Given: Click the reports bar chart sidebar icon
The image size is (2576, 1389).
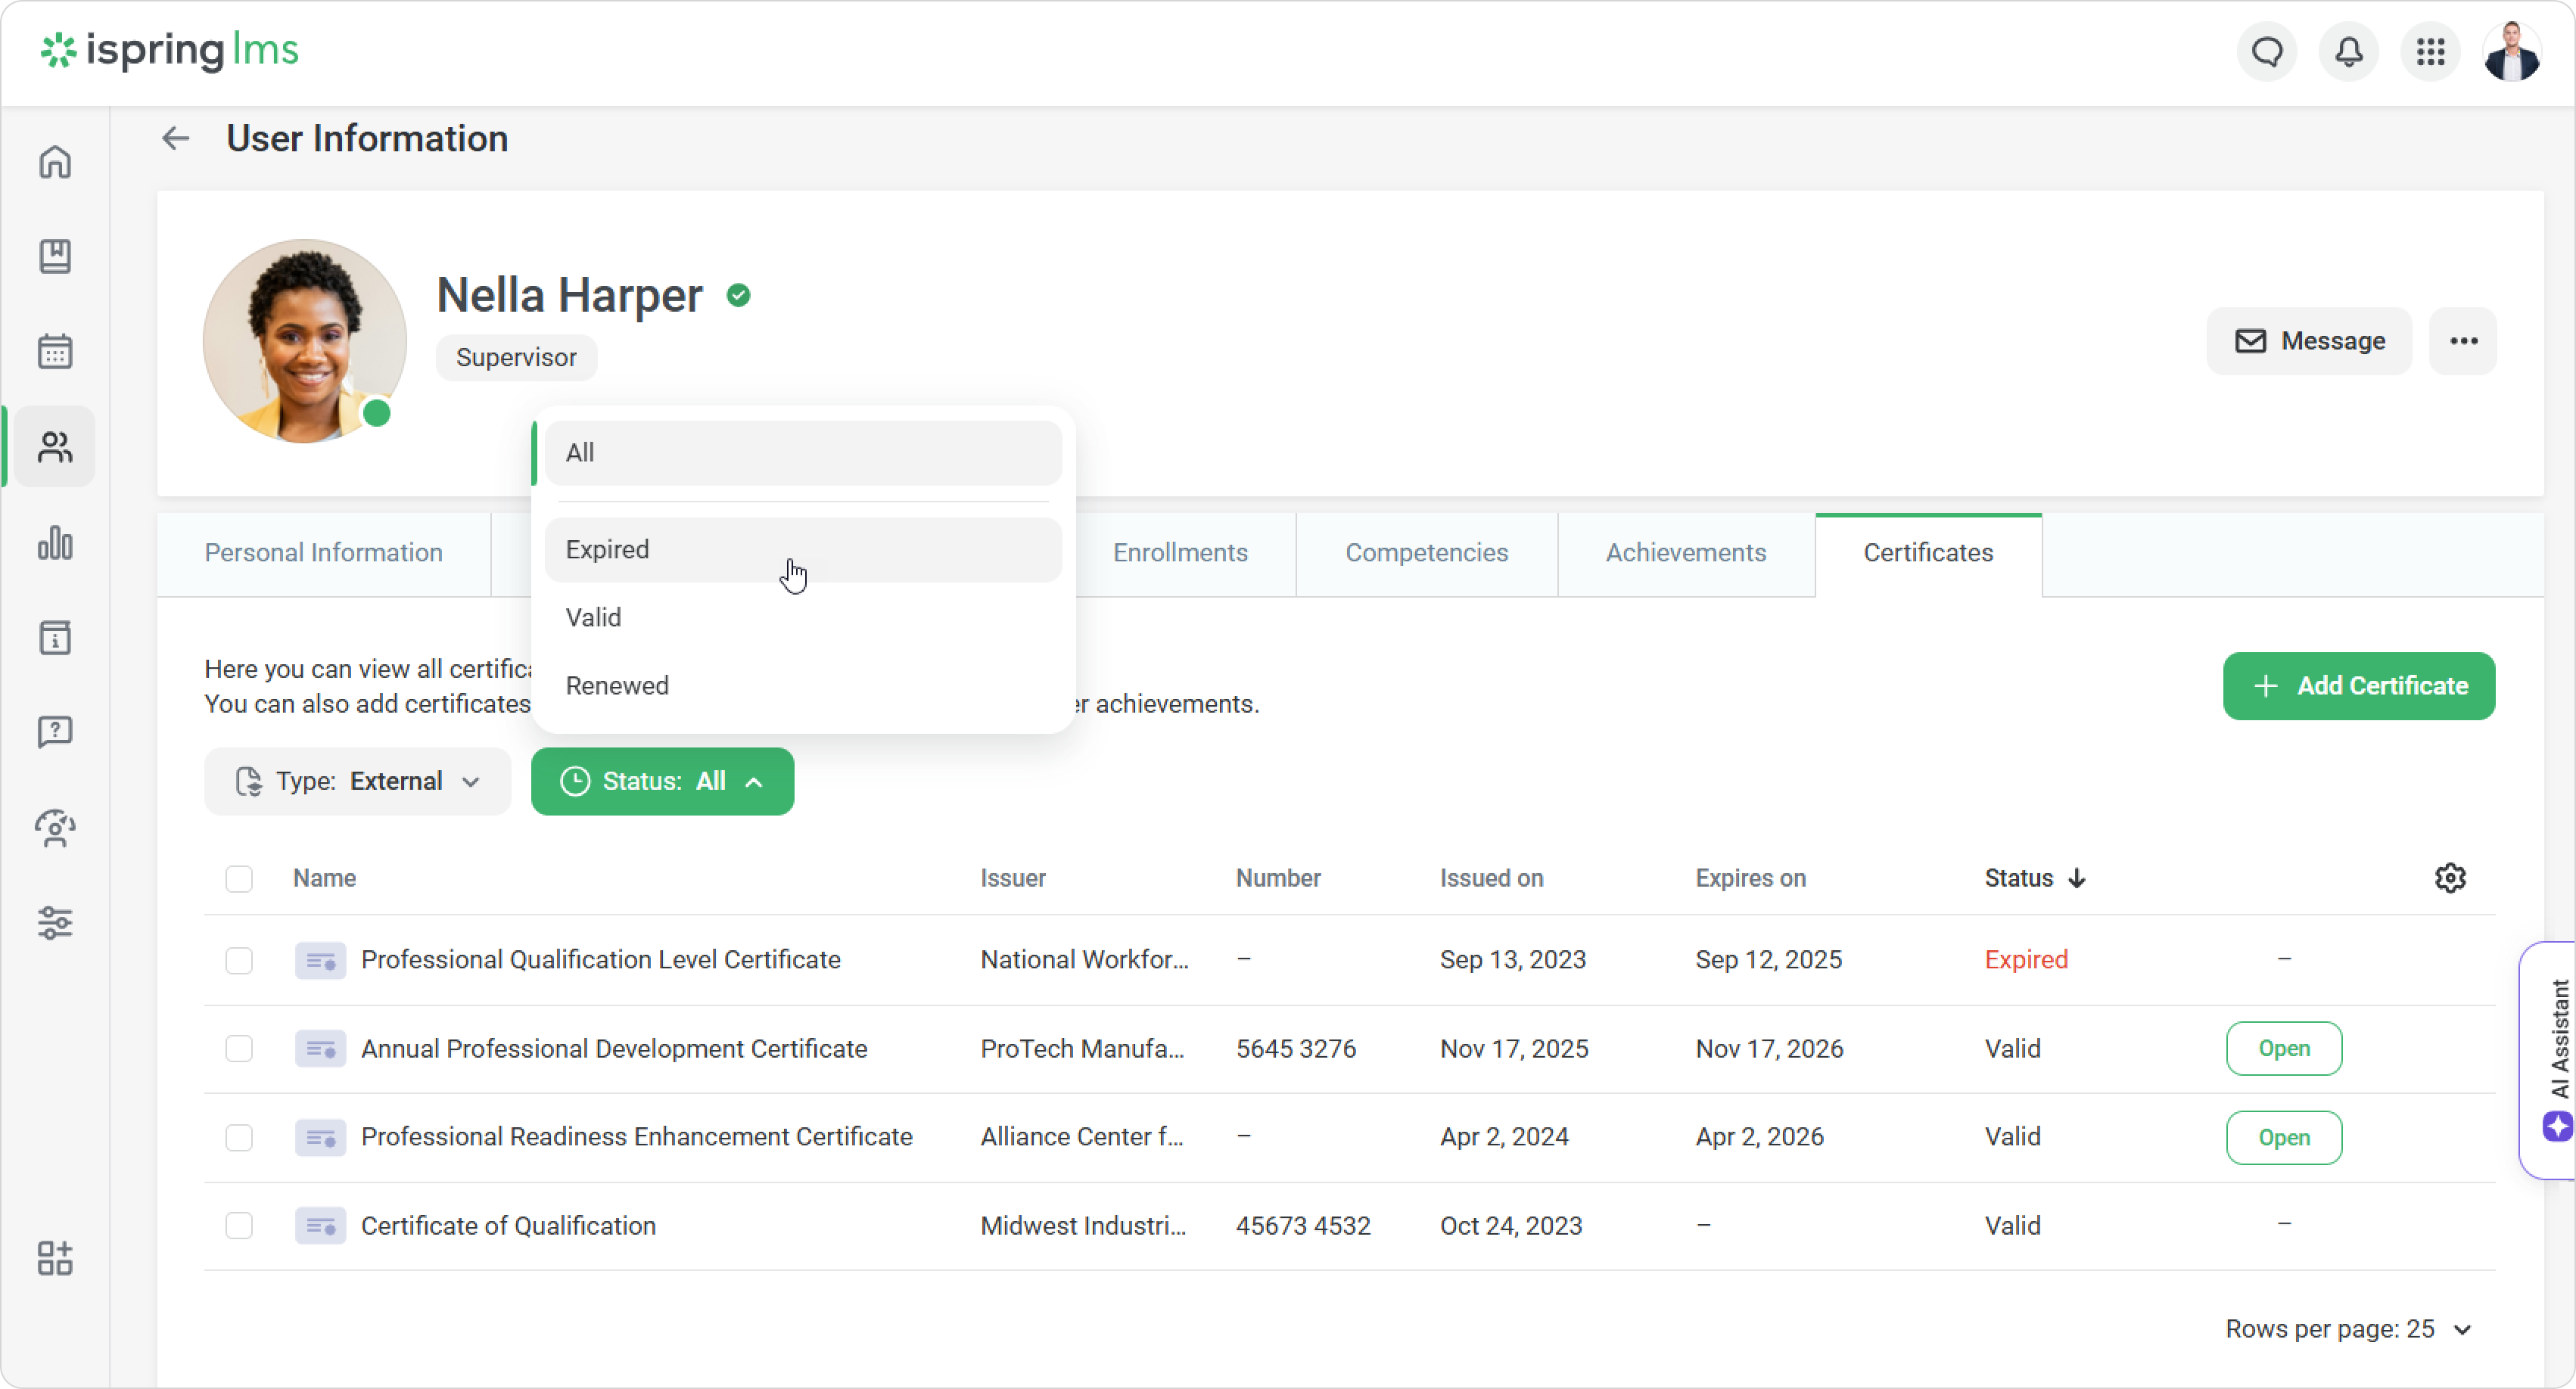Looking at the screenshot, I should (x=55, y=543).
